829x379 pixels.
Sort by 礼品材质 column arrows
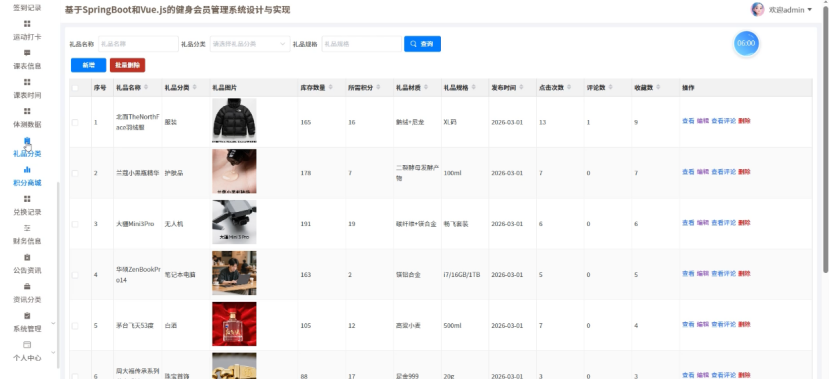[x=426, y=87]
